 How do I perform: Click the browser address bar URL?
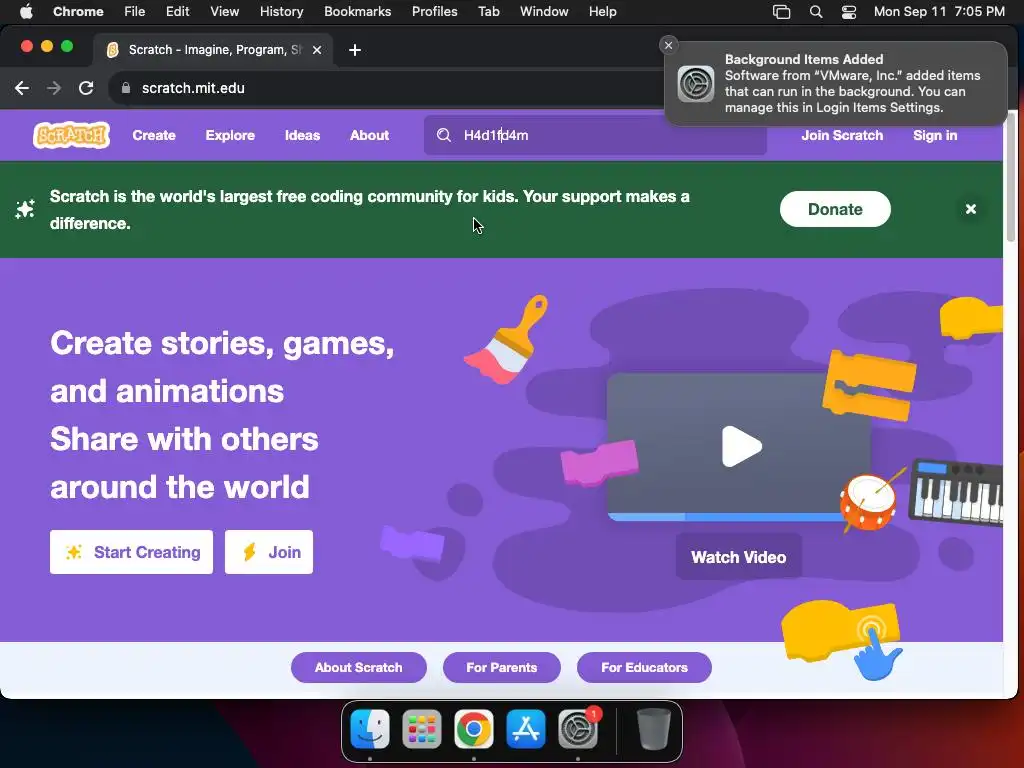click(193, 88)
